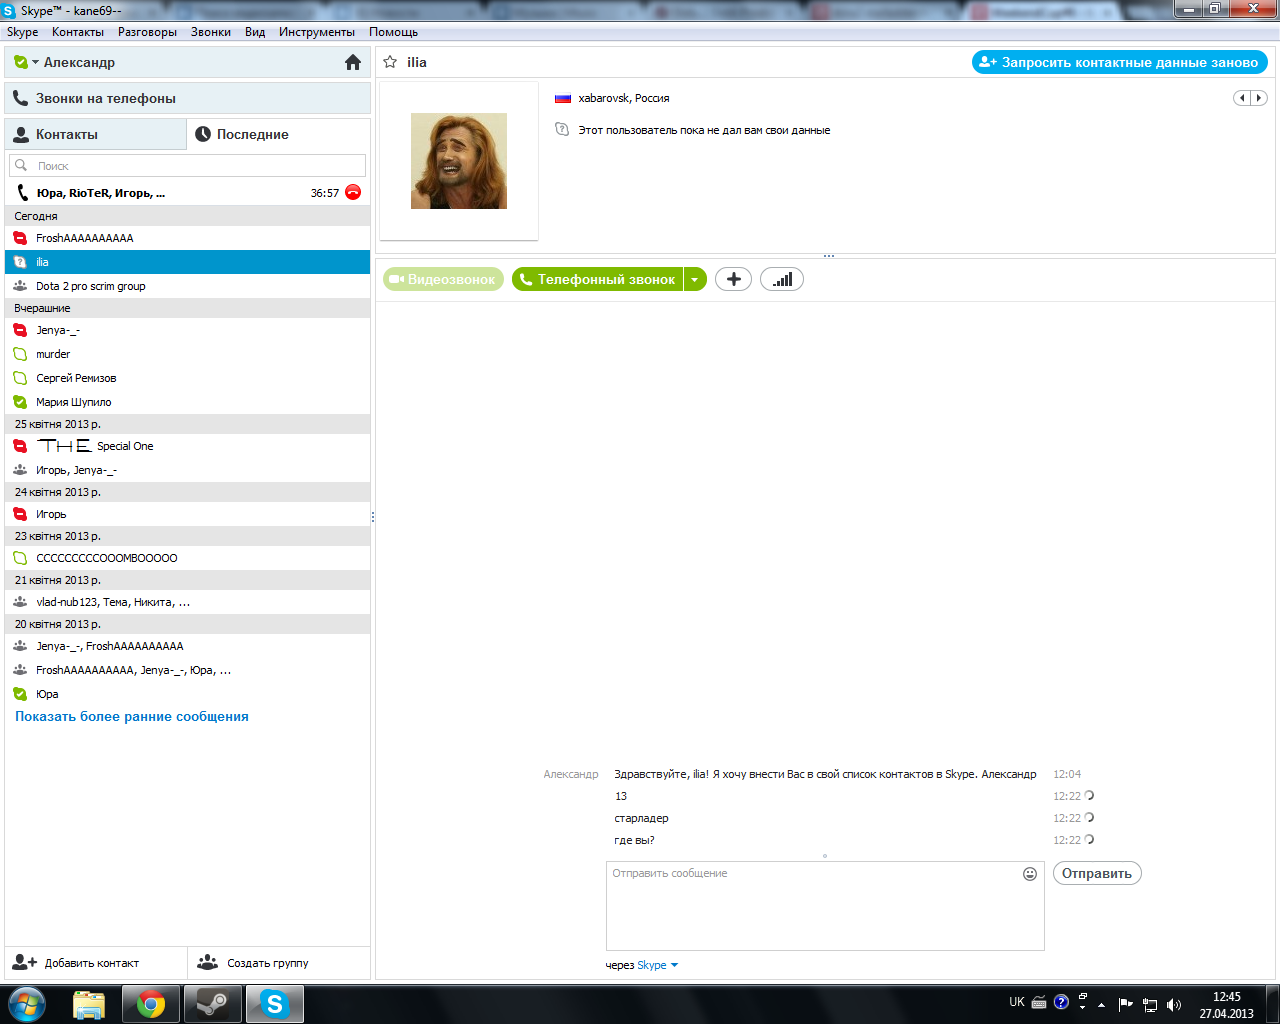Screen dimensions: 1280x1024
Task: Open Звонки на телефоны
Action: [188, 98]
